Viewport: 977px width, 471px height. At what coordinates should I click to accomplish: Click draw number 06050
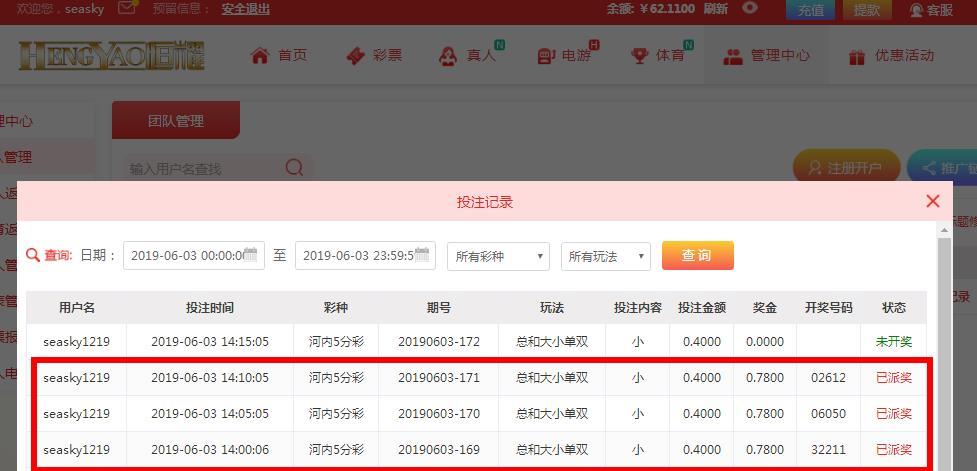click(828, 414)
